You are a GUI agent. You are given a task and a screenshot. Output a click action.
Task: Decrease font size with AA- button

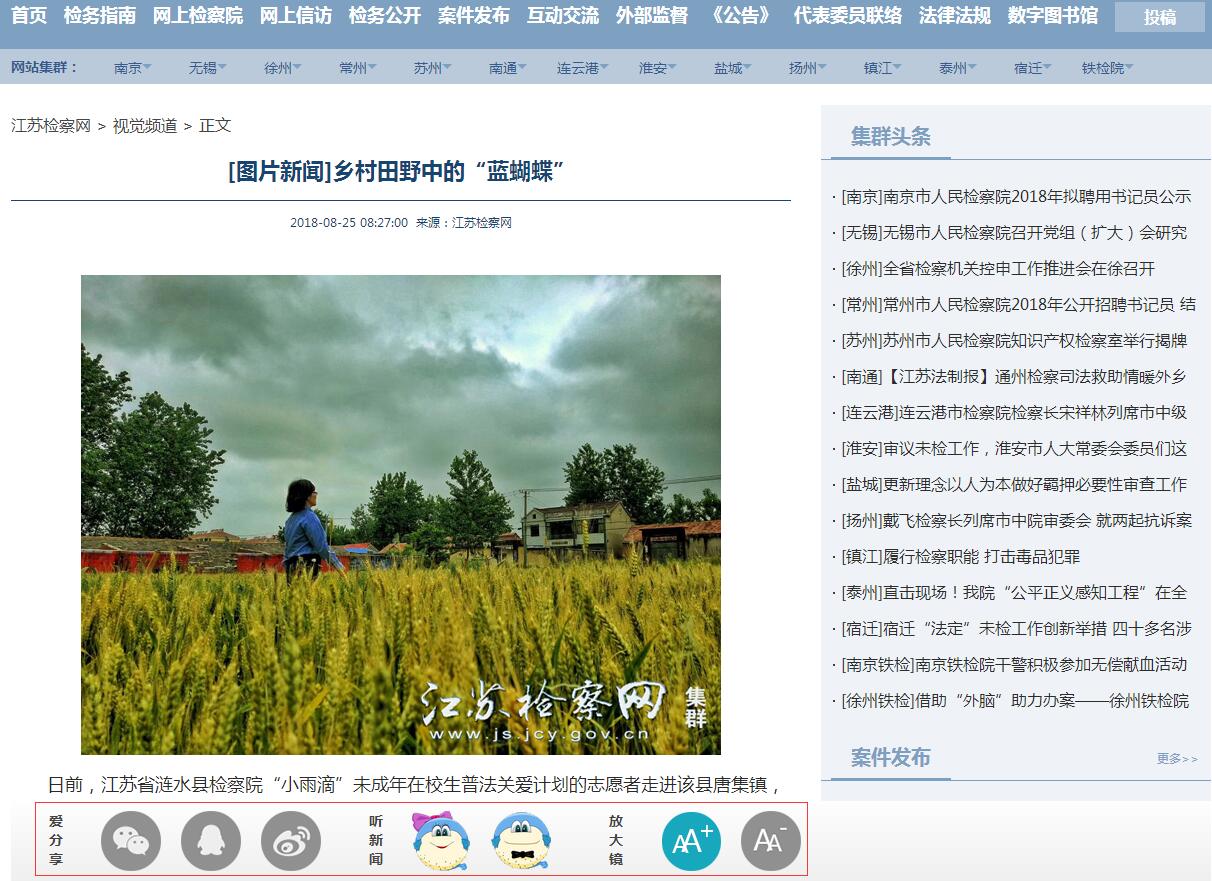click(771, 841)
